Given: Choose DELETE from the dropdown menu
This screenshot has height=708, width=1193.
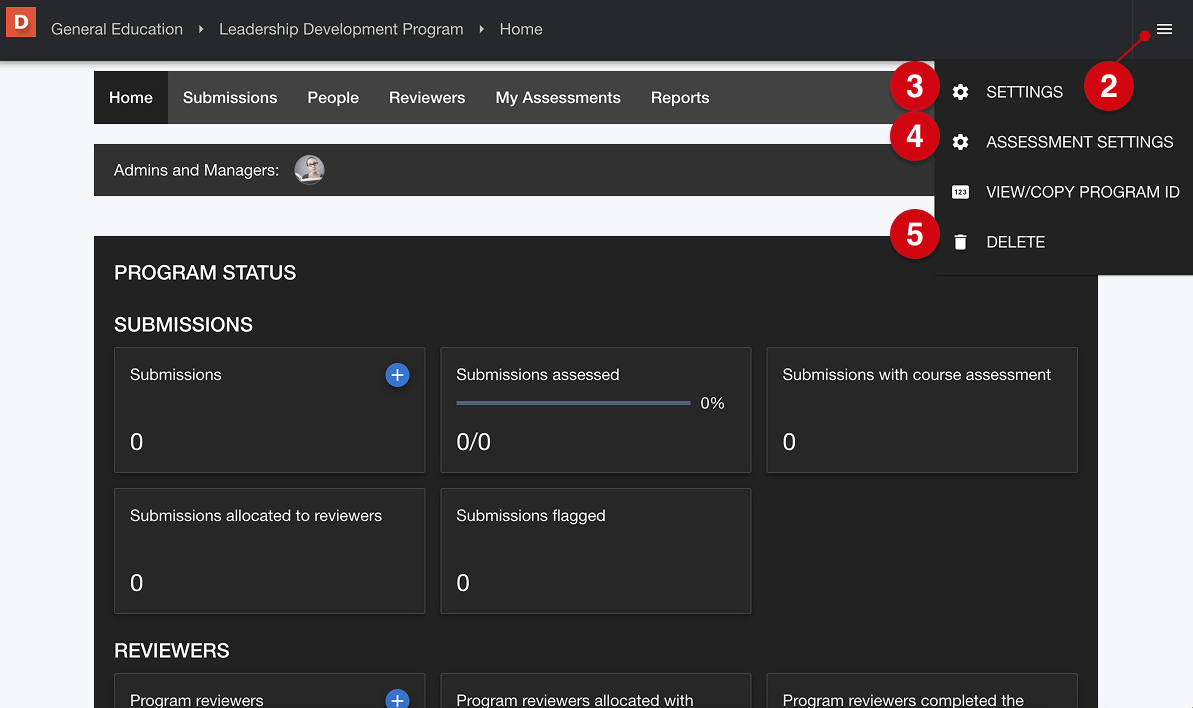Looking at the screenshot, I should tap(1015, 242).
